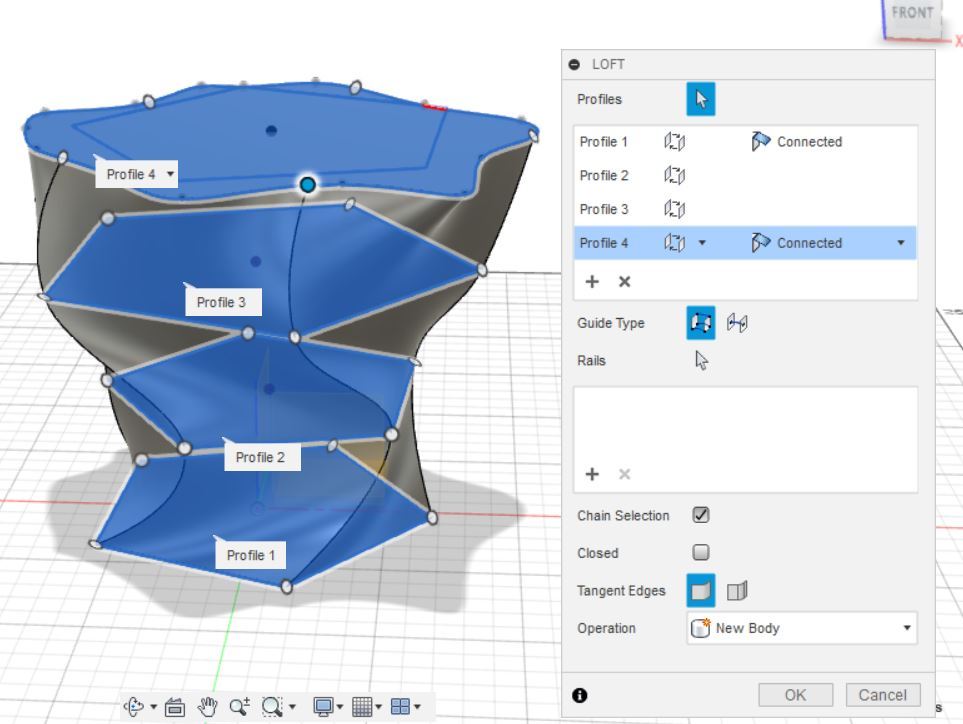Image resolution: width=963 pixels, height=724 pixels.
Task: Enable the Closed checkbox
Action: tap(701, 552)
